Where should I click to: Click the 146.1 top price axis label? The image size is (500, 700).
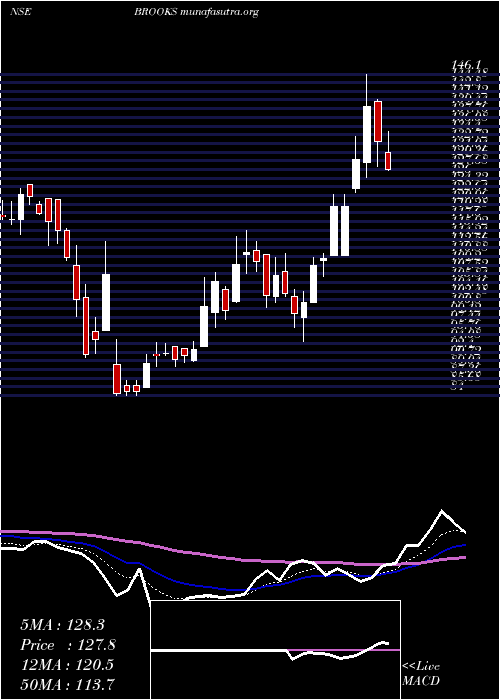pyautogui.click(x=468, y=66)
